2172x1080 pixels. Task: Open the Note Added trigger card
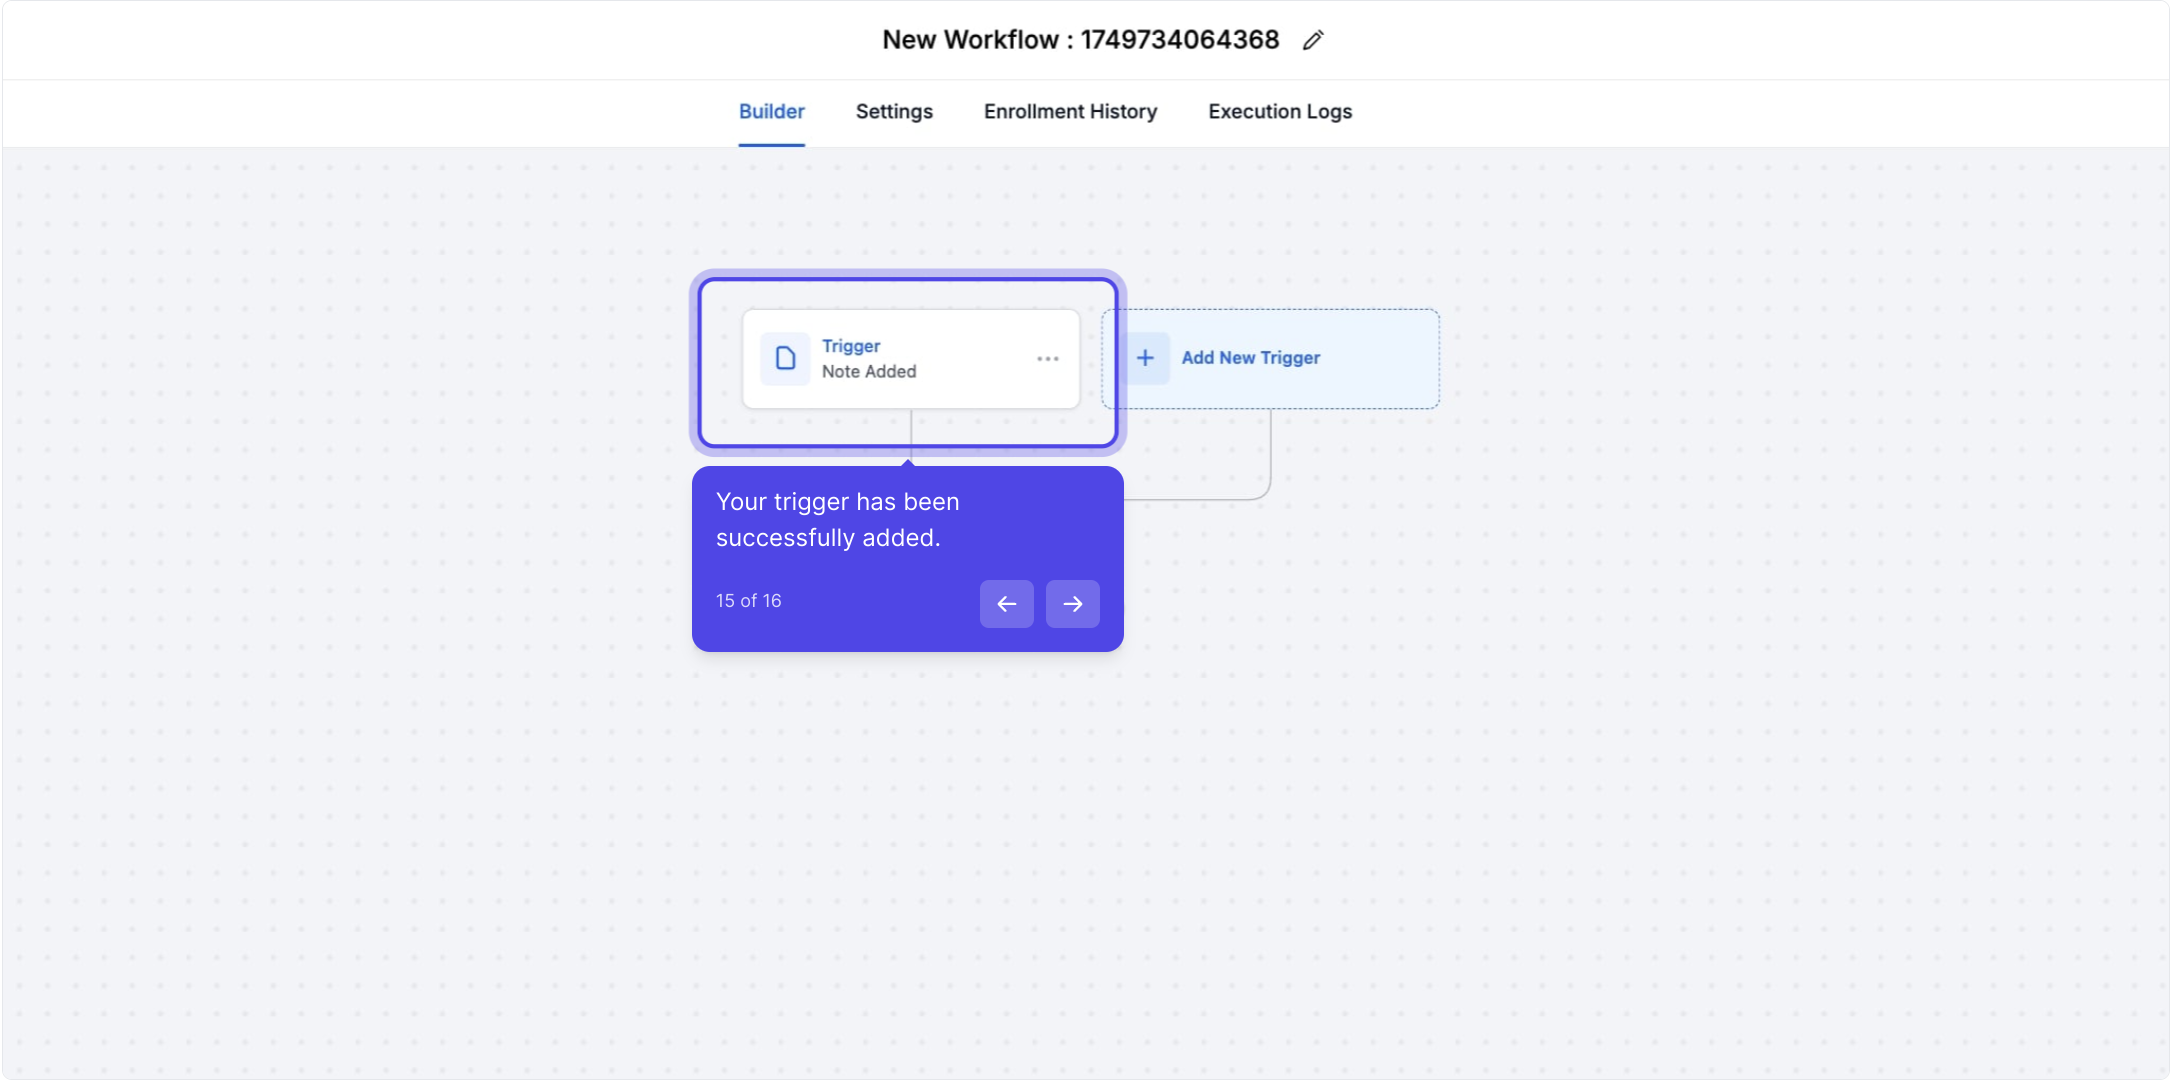911,359
